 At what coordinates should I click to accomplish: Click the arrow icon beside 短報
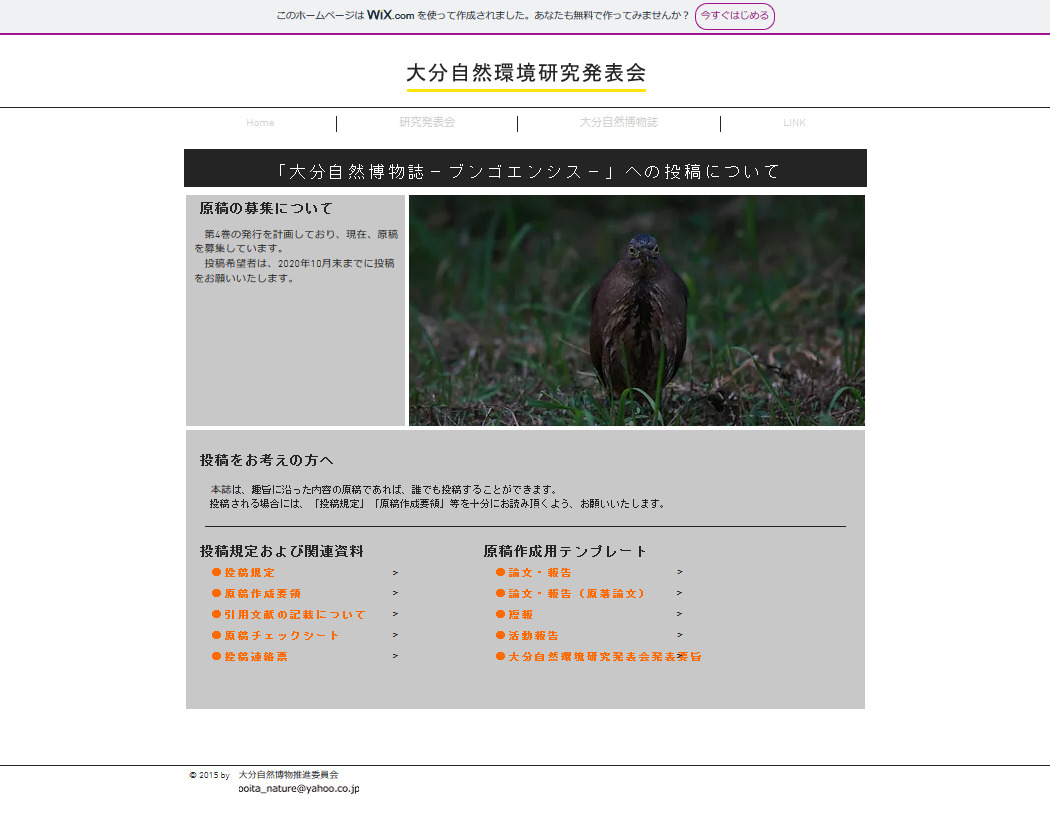[679, 615]
